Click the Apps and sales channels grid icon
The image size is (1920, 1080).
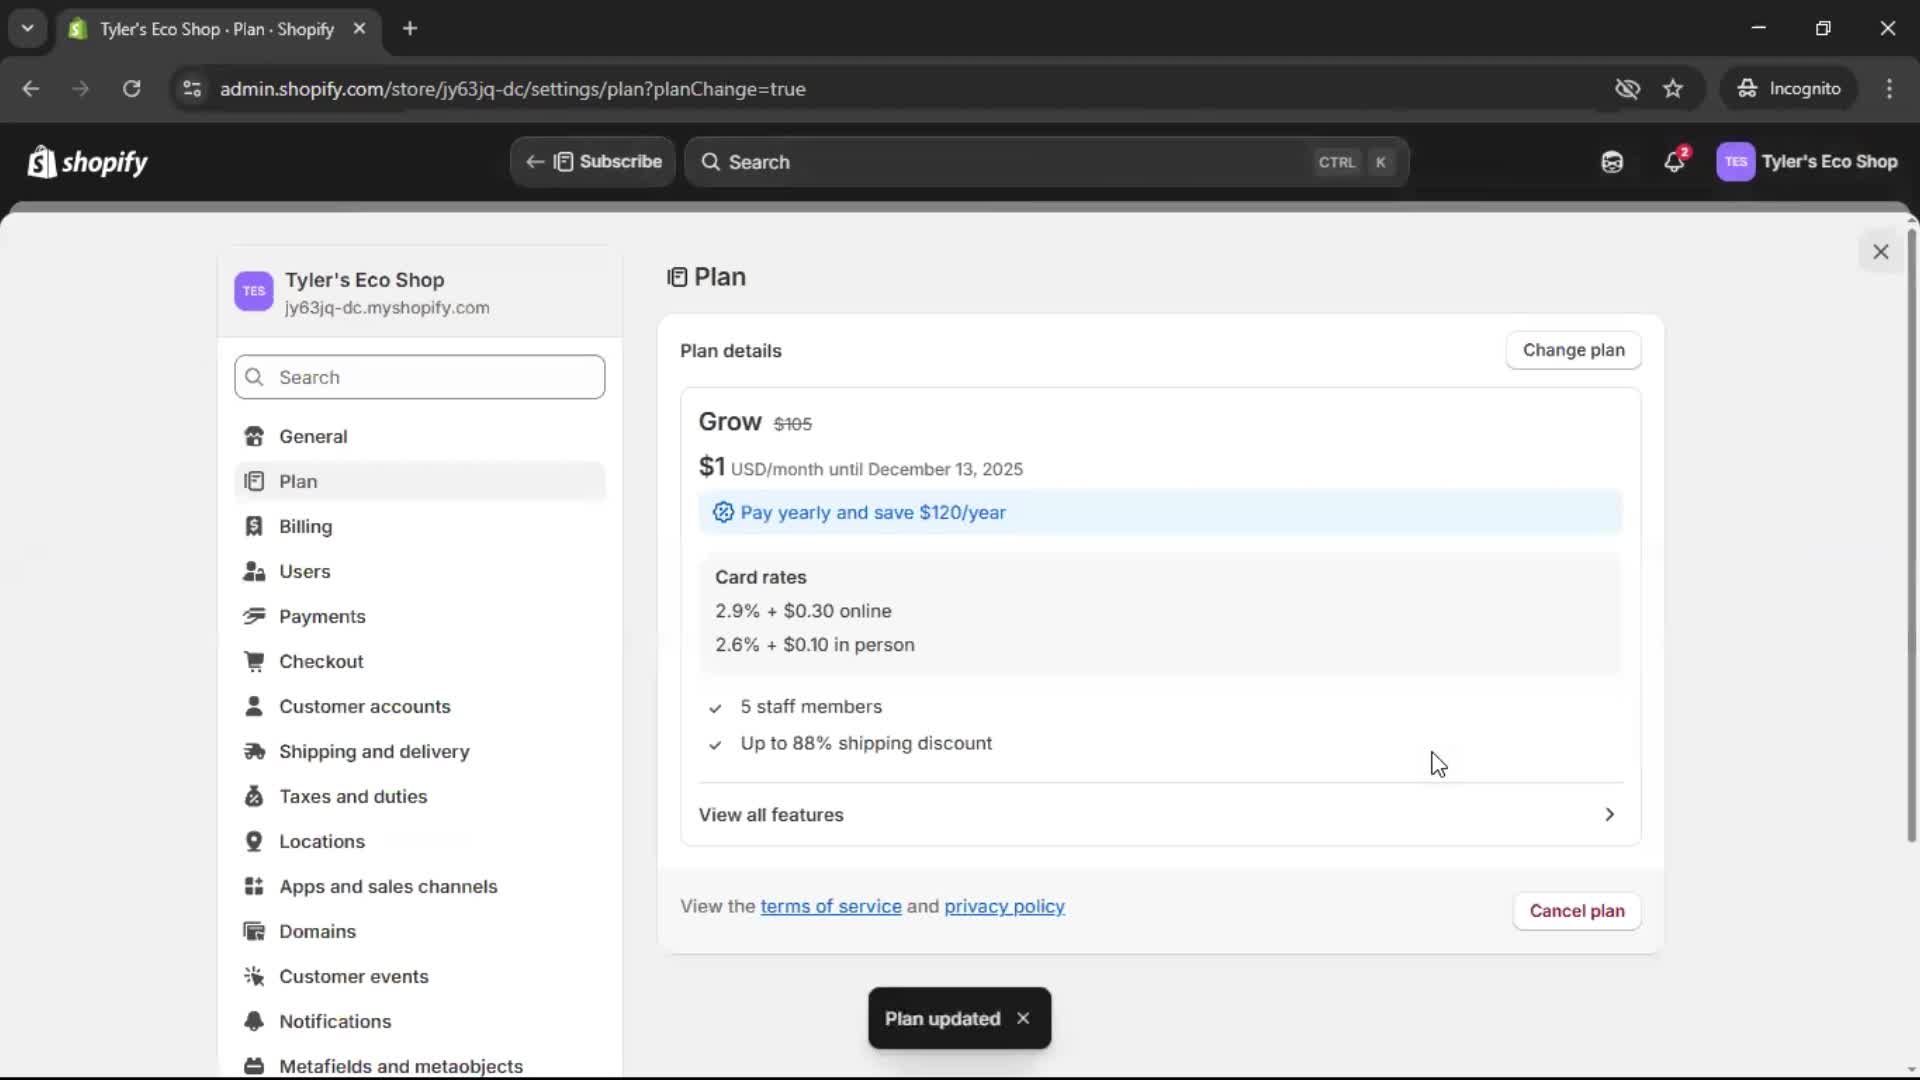coord(254,887)
